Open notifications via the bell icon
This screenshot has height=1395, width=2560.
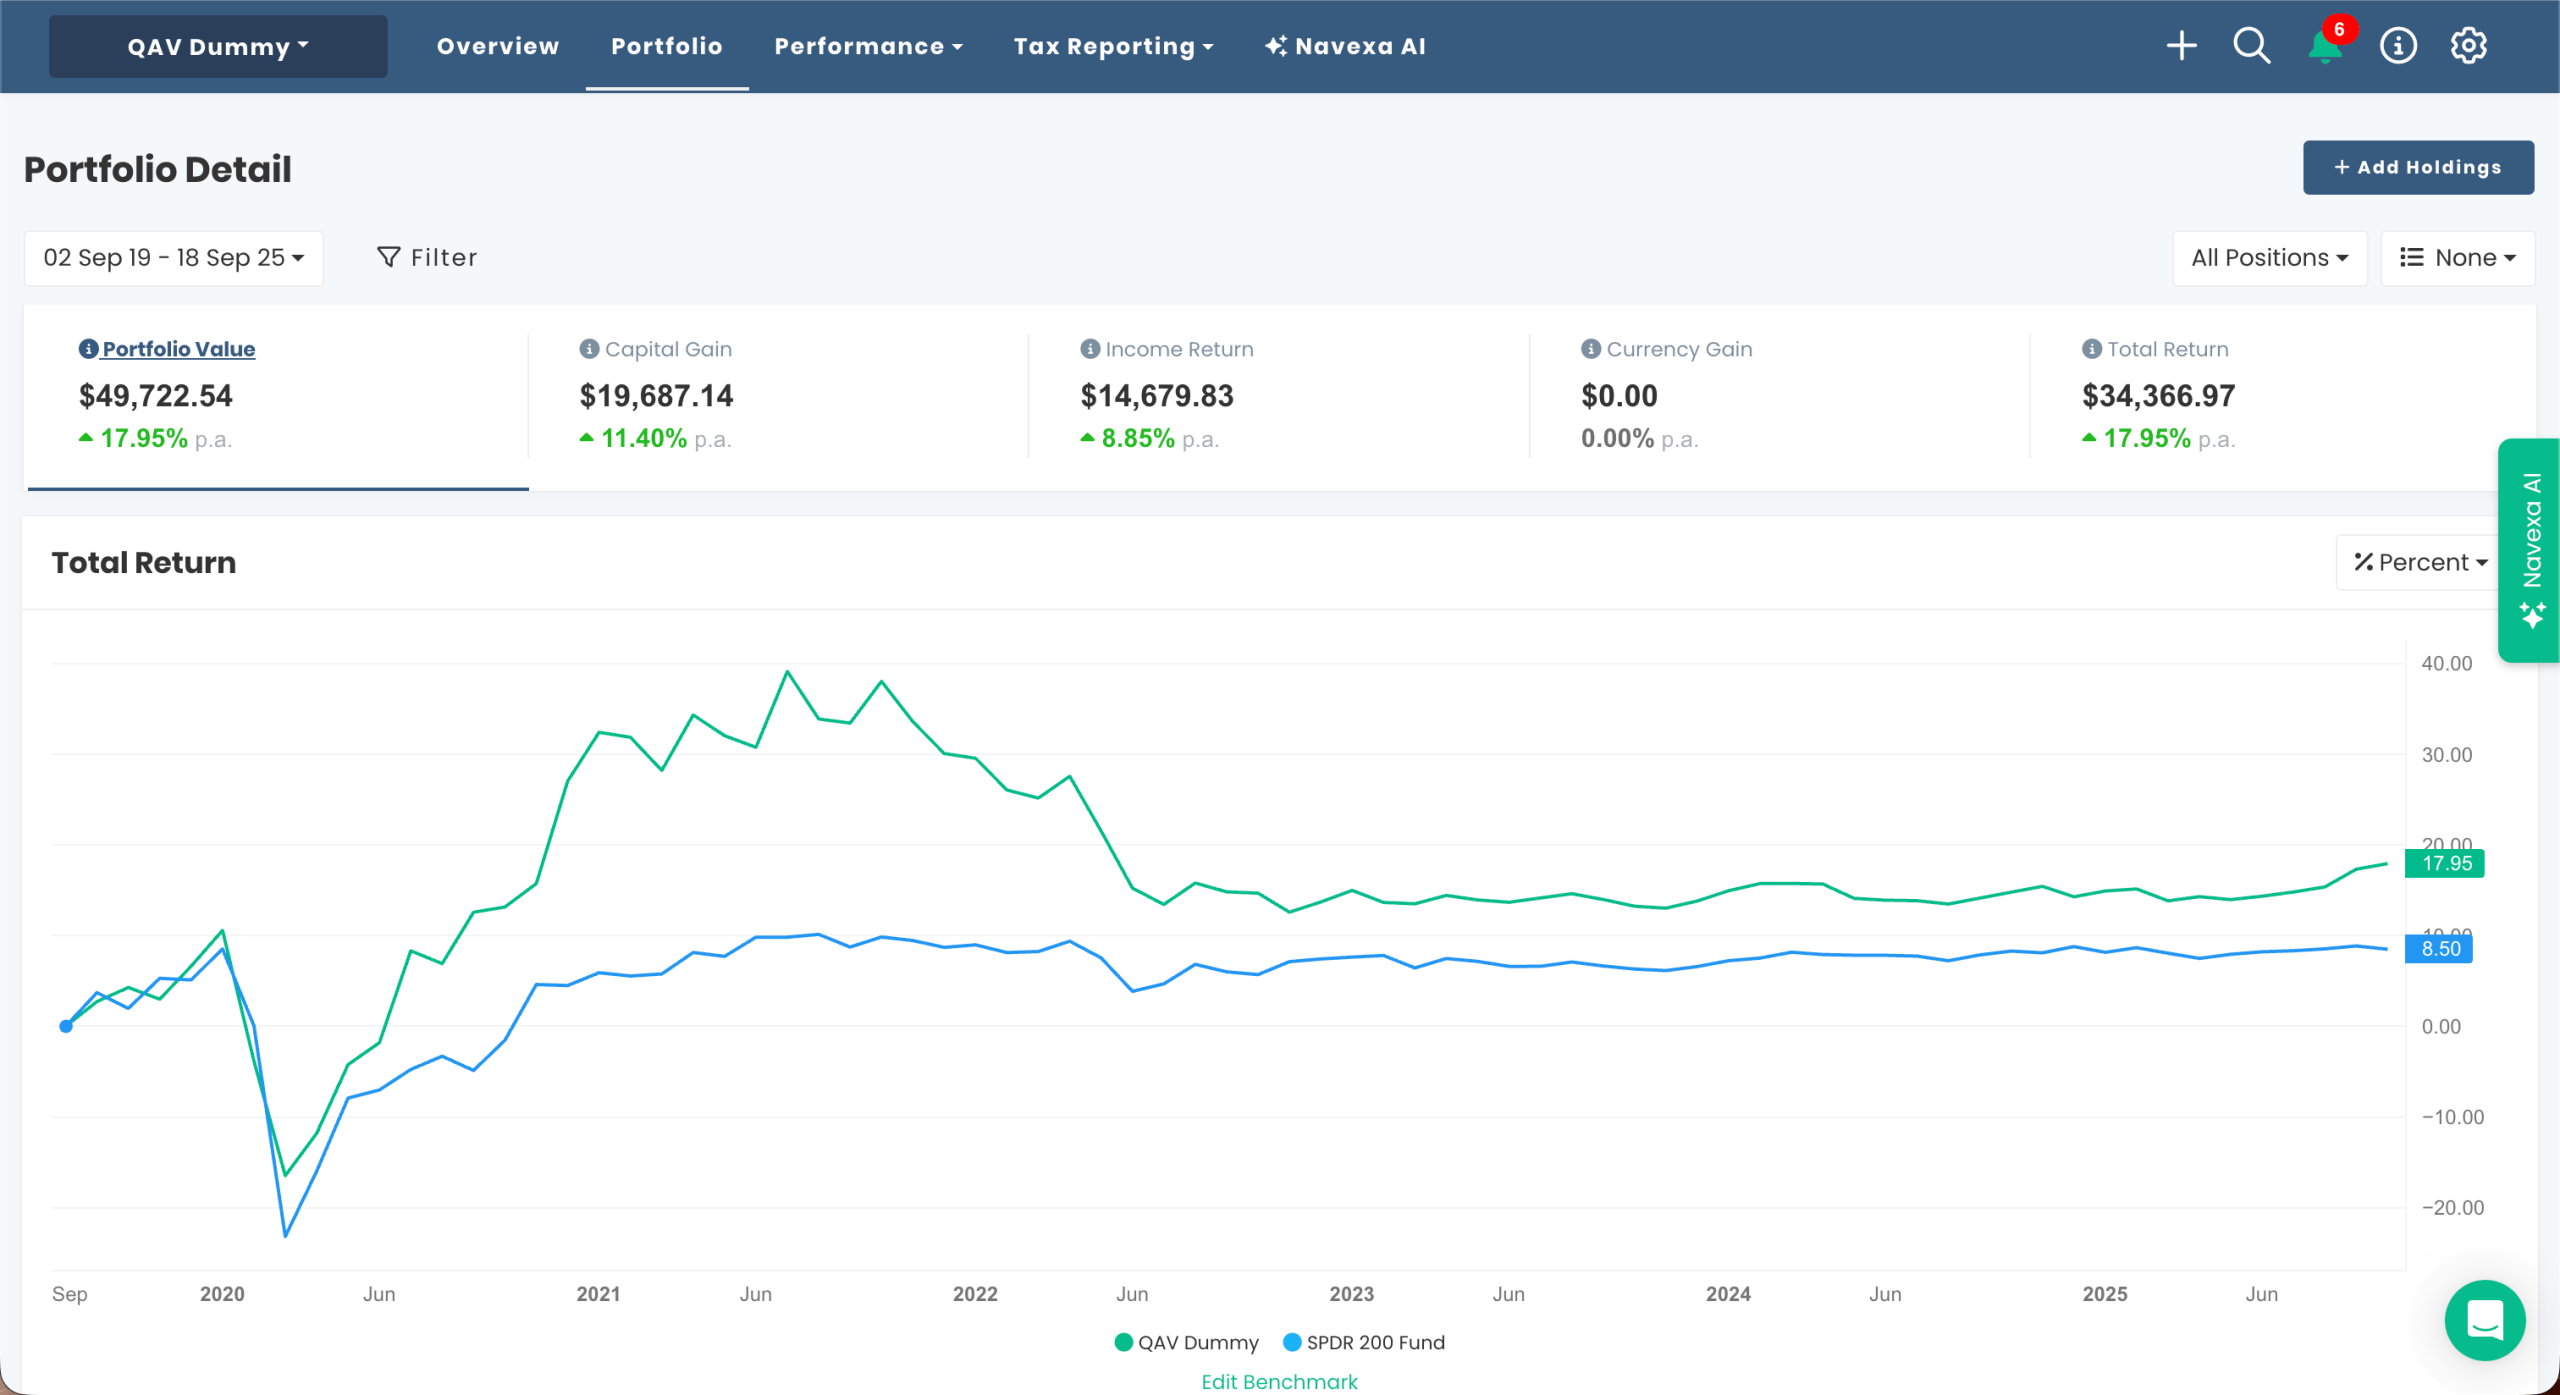point(2324,46)
